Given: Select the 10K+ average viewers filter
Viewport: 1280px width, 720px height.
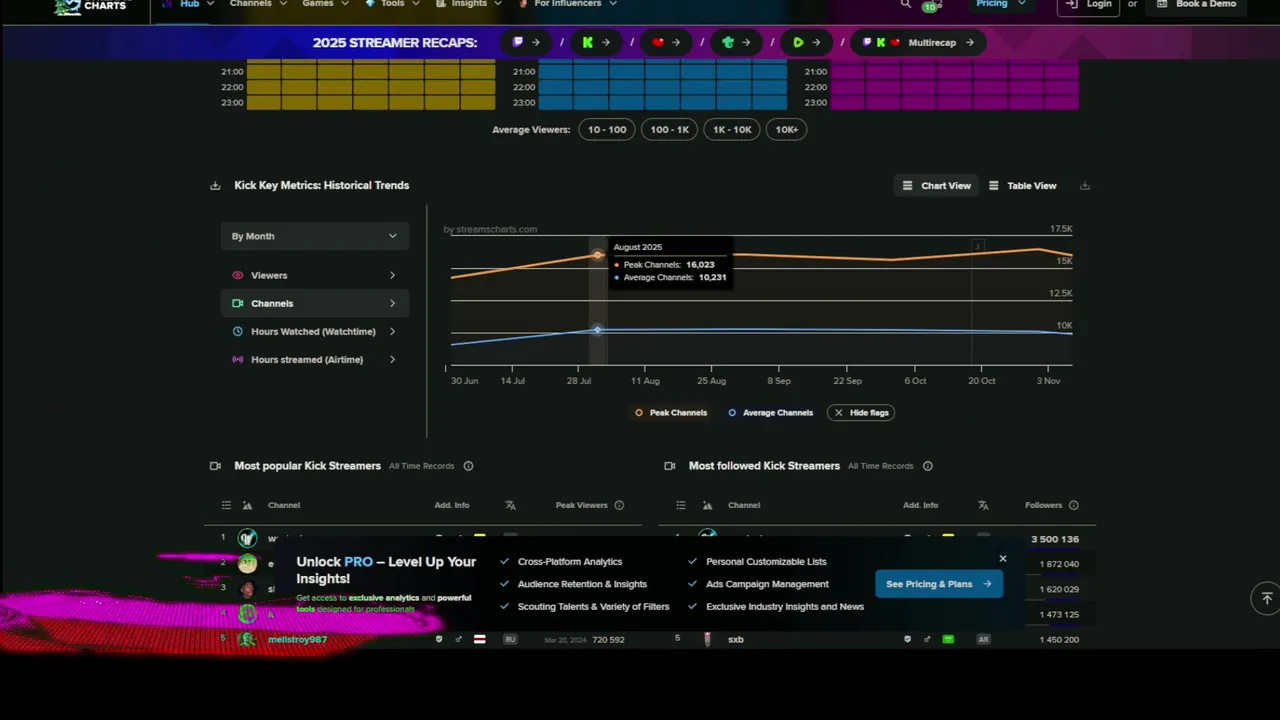Looking at the screenshot, I should [x=787, y=129].
